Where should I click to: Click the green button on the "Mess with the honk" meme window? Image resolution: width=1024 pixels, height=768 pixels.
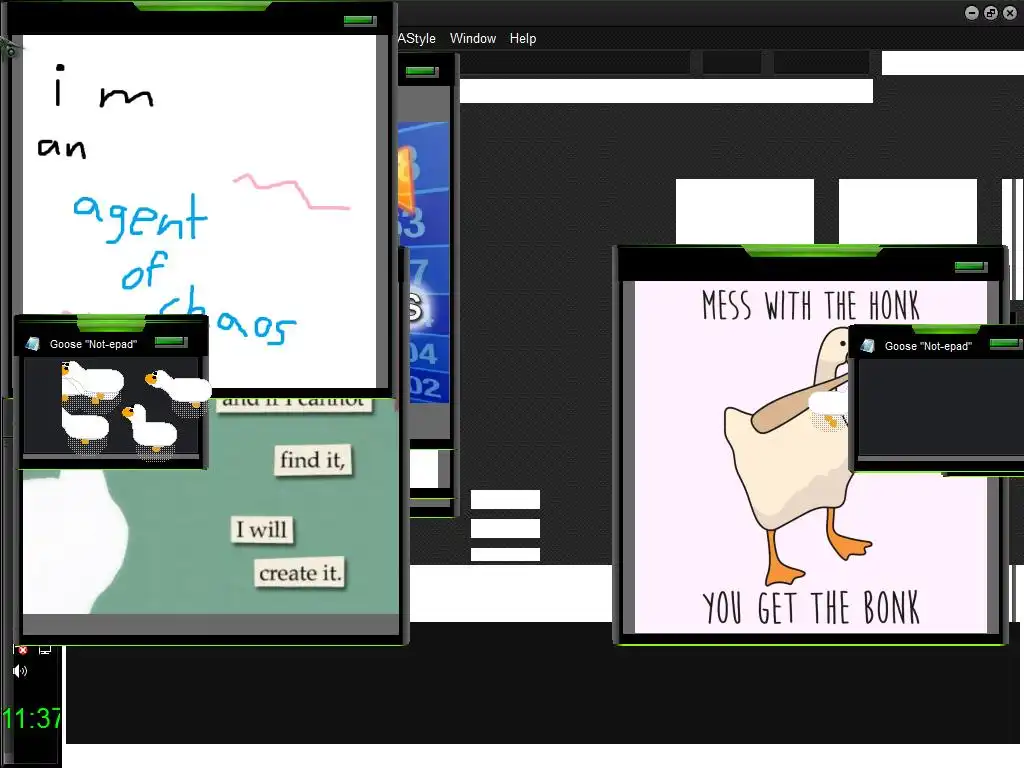(x=970, y=266)
